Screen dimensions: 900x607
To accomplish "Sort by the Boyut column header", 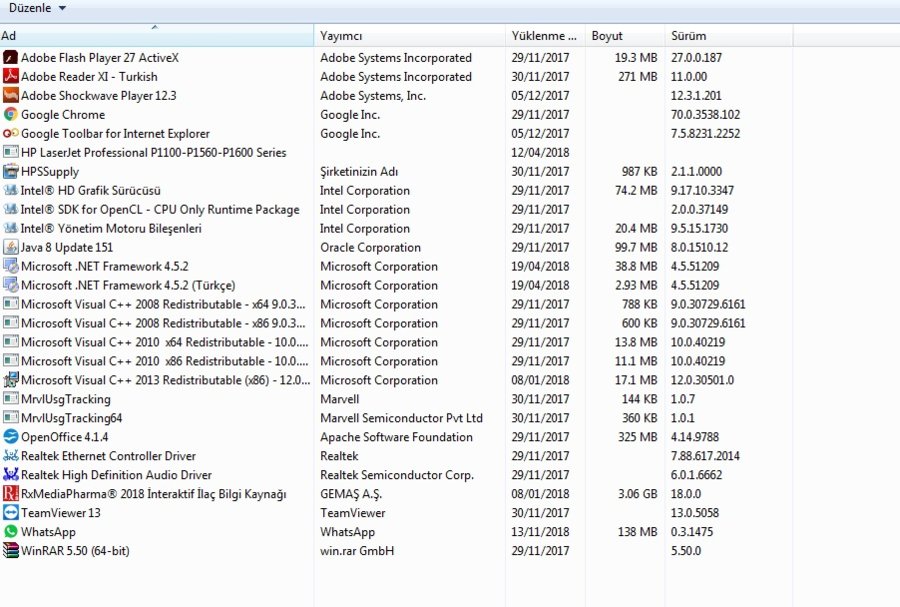I will click(624, 36).
